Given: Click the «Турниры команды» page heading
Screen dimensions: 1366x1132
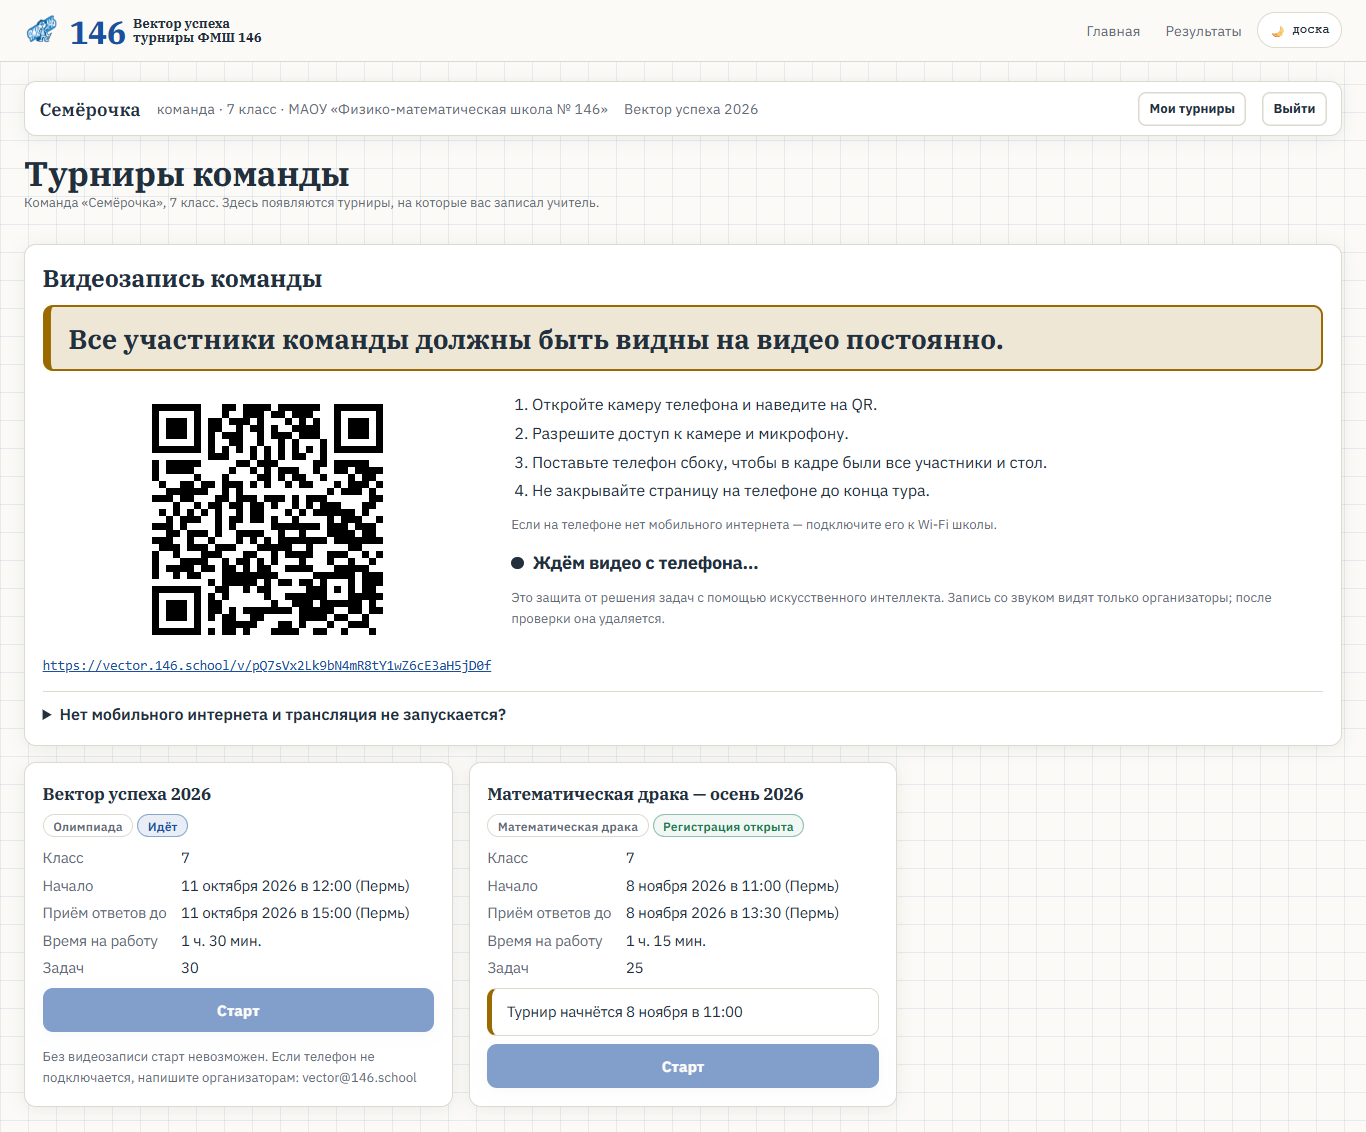Looking at the screenshot, I should tap(187, 174).
